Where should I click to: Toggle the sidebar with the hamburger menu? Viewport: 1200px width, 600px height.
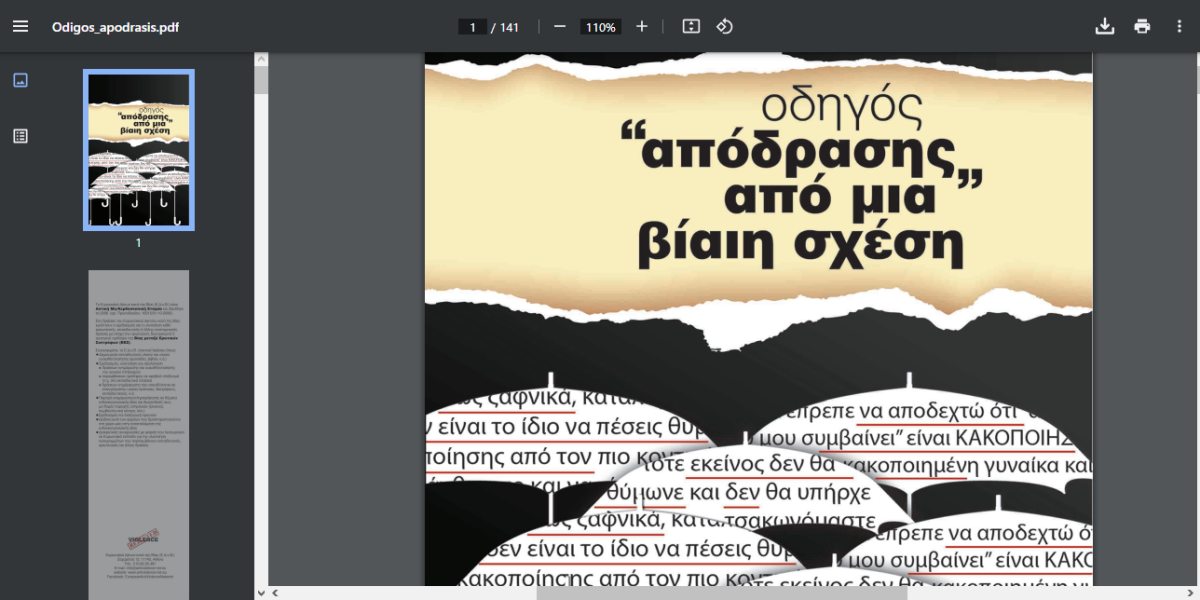(x=20, y=27)
